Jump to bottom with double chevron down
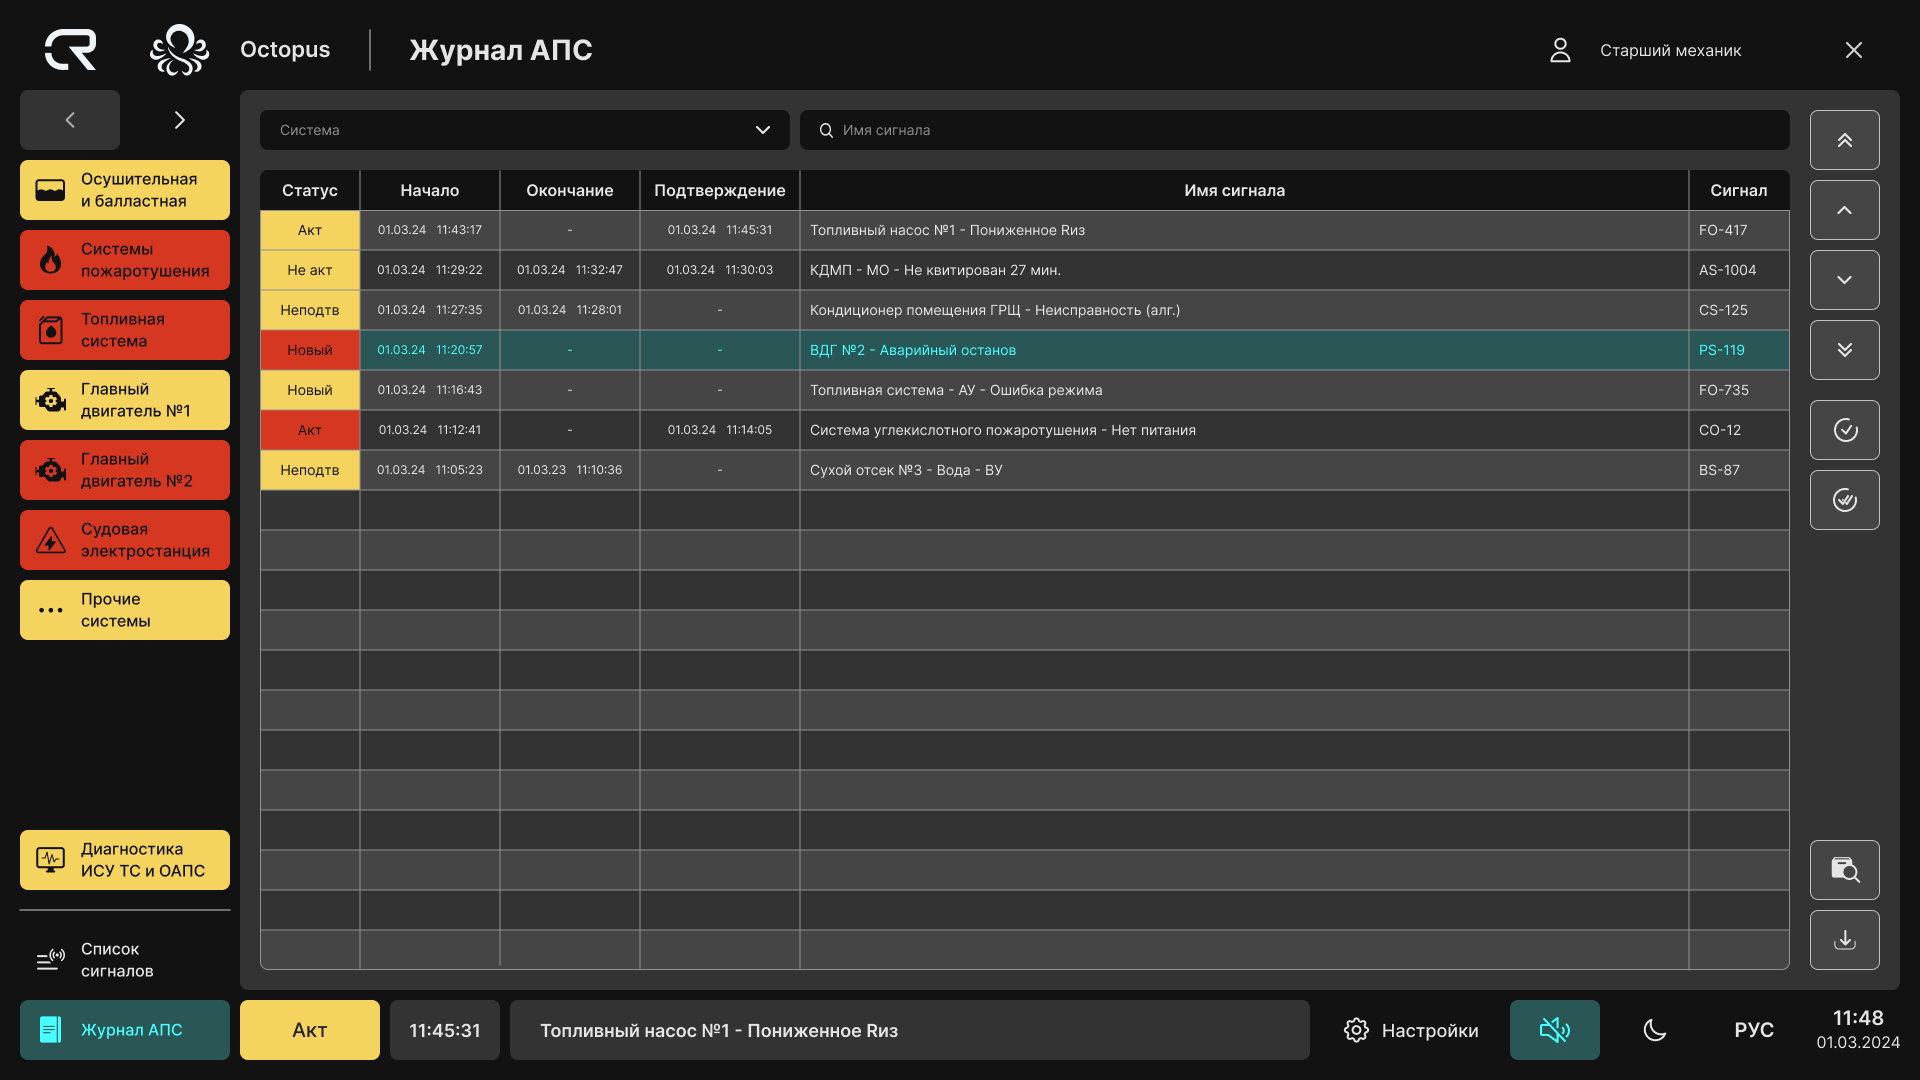The image size is (1920, 1080). pos(1844,350)
